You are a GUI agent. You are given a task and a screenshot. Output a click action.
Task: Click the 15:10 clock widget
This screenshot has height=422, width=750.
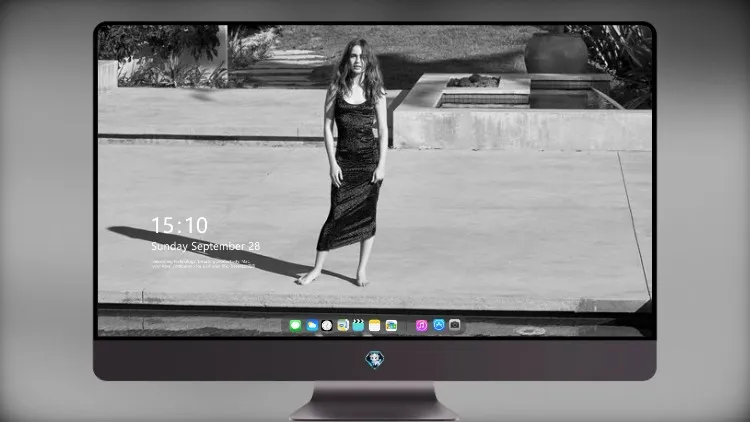[179, 225]
